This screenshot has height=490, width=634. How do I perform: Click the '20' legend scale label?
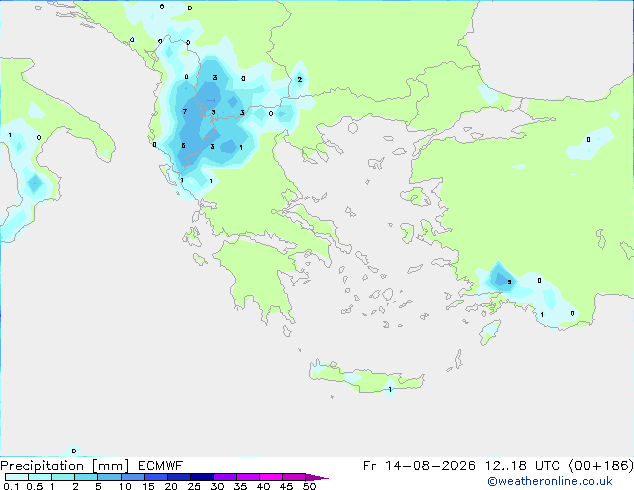[x=171, y=486]
